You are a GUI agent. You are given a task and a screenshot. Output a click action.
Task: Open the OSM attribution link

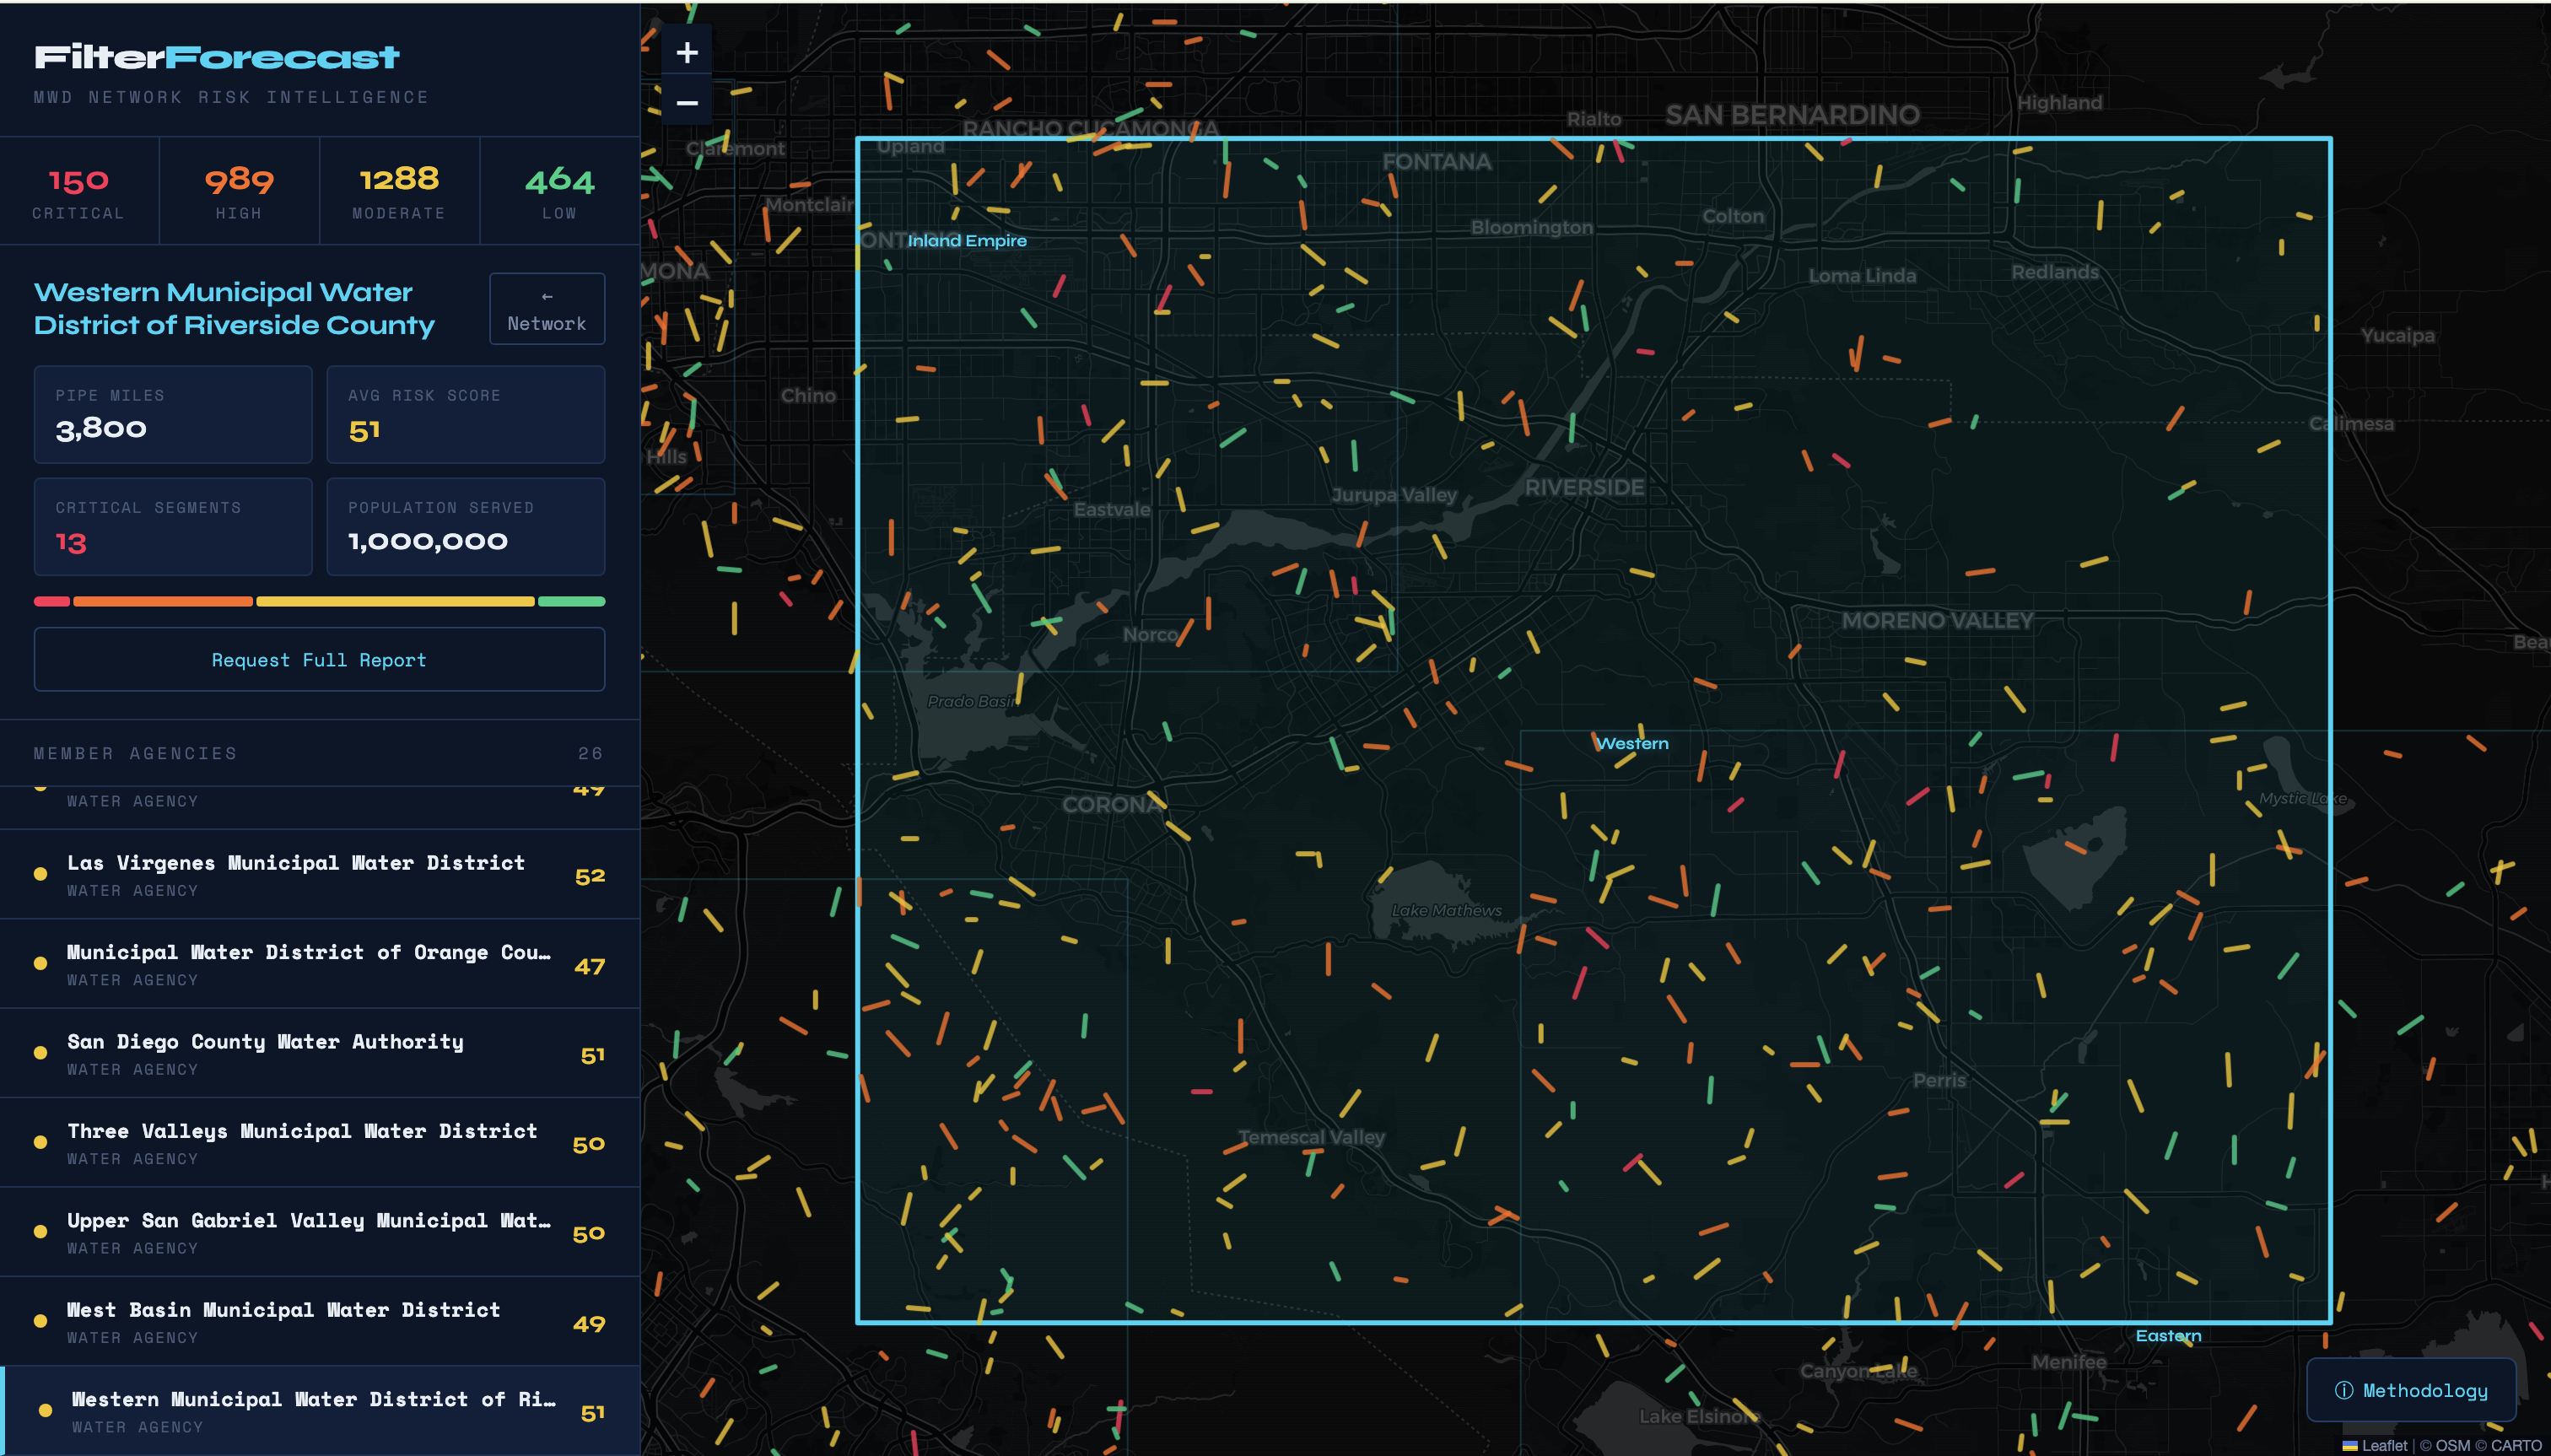coord(2452,1446)
